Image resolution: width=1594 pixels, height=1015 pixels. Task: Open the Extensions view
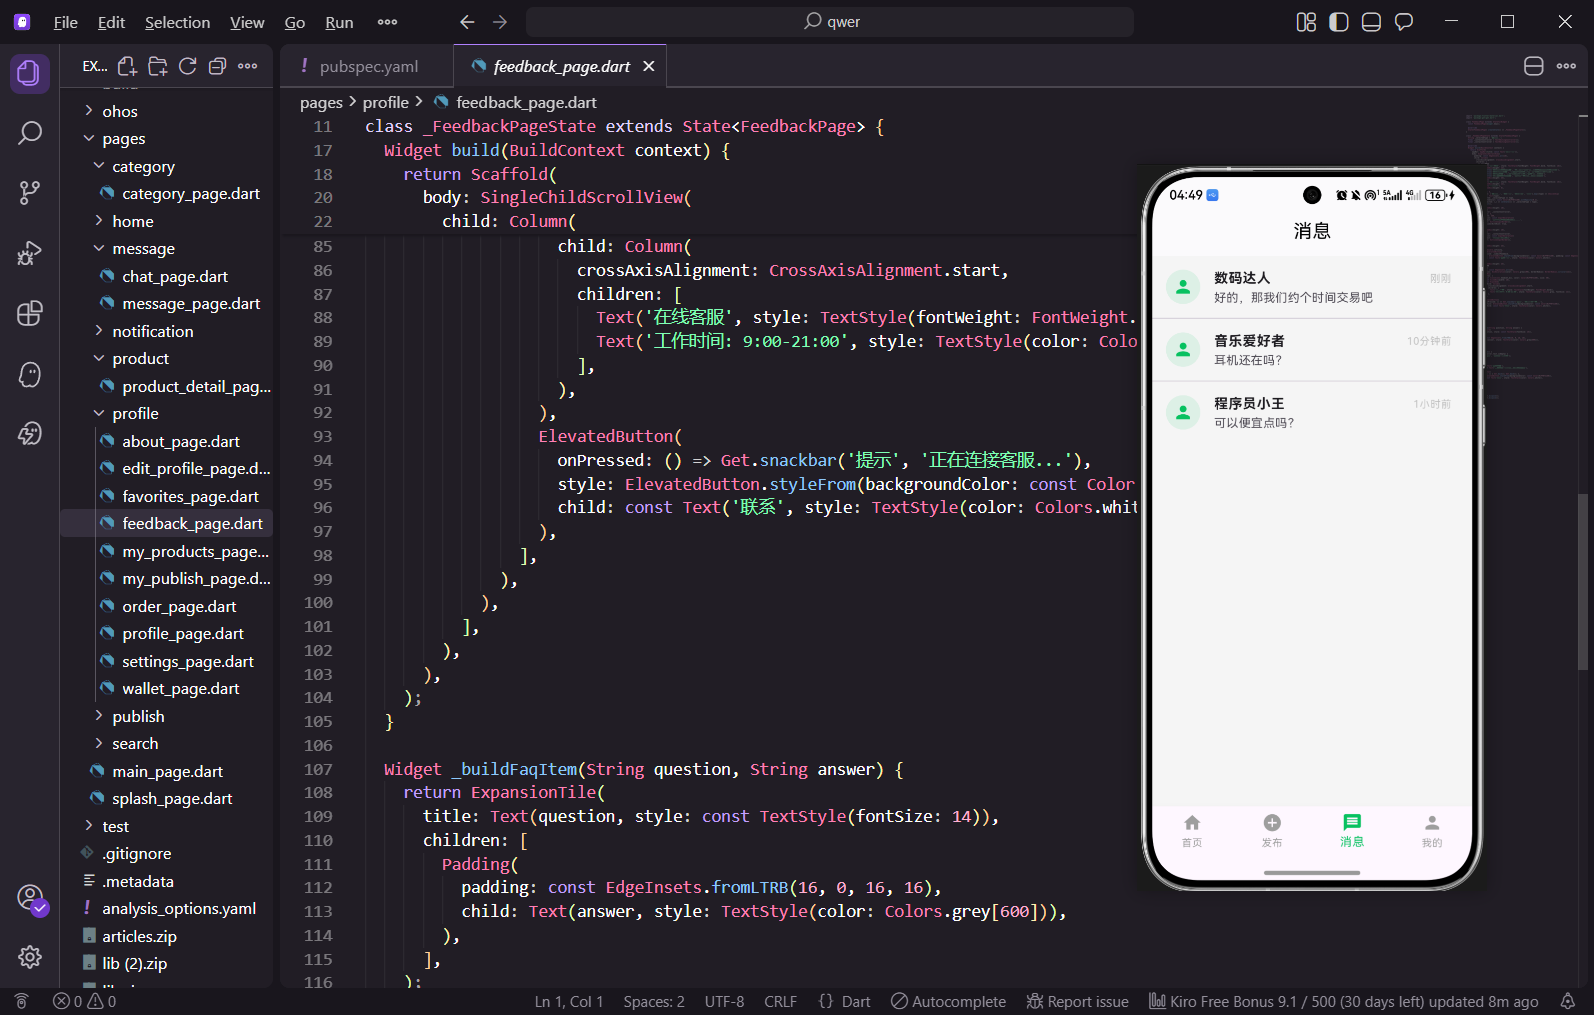point(30,313)
